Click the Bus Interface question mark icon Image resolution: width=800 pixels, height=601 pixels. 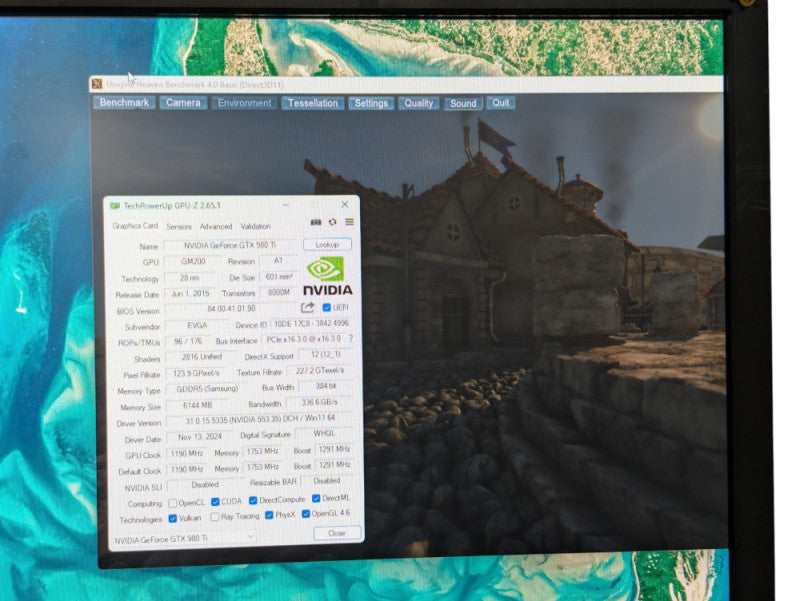[x=351, y=338]
